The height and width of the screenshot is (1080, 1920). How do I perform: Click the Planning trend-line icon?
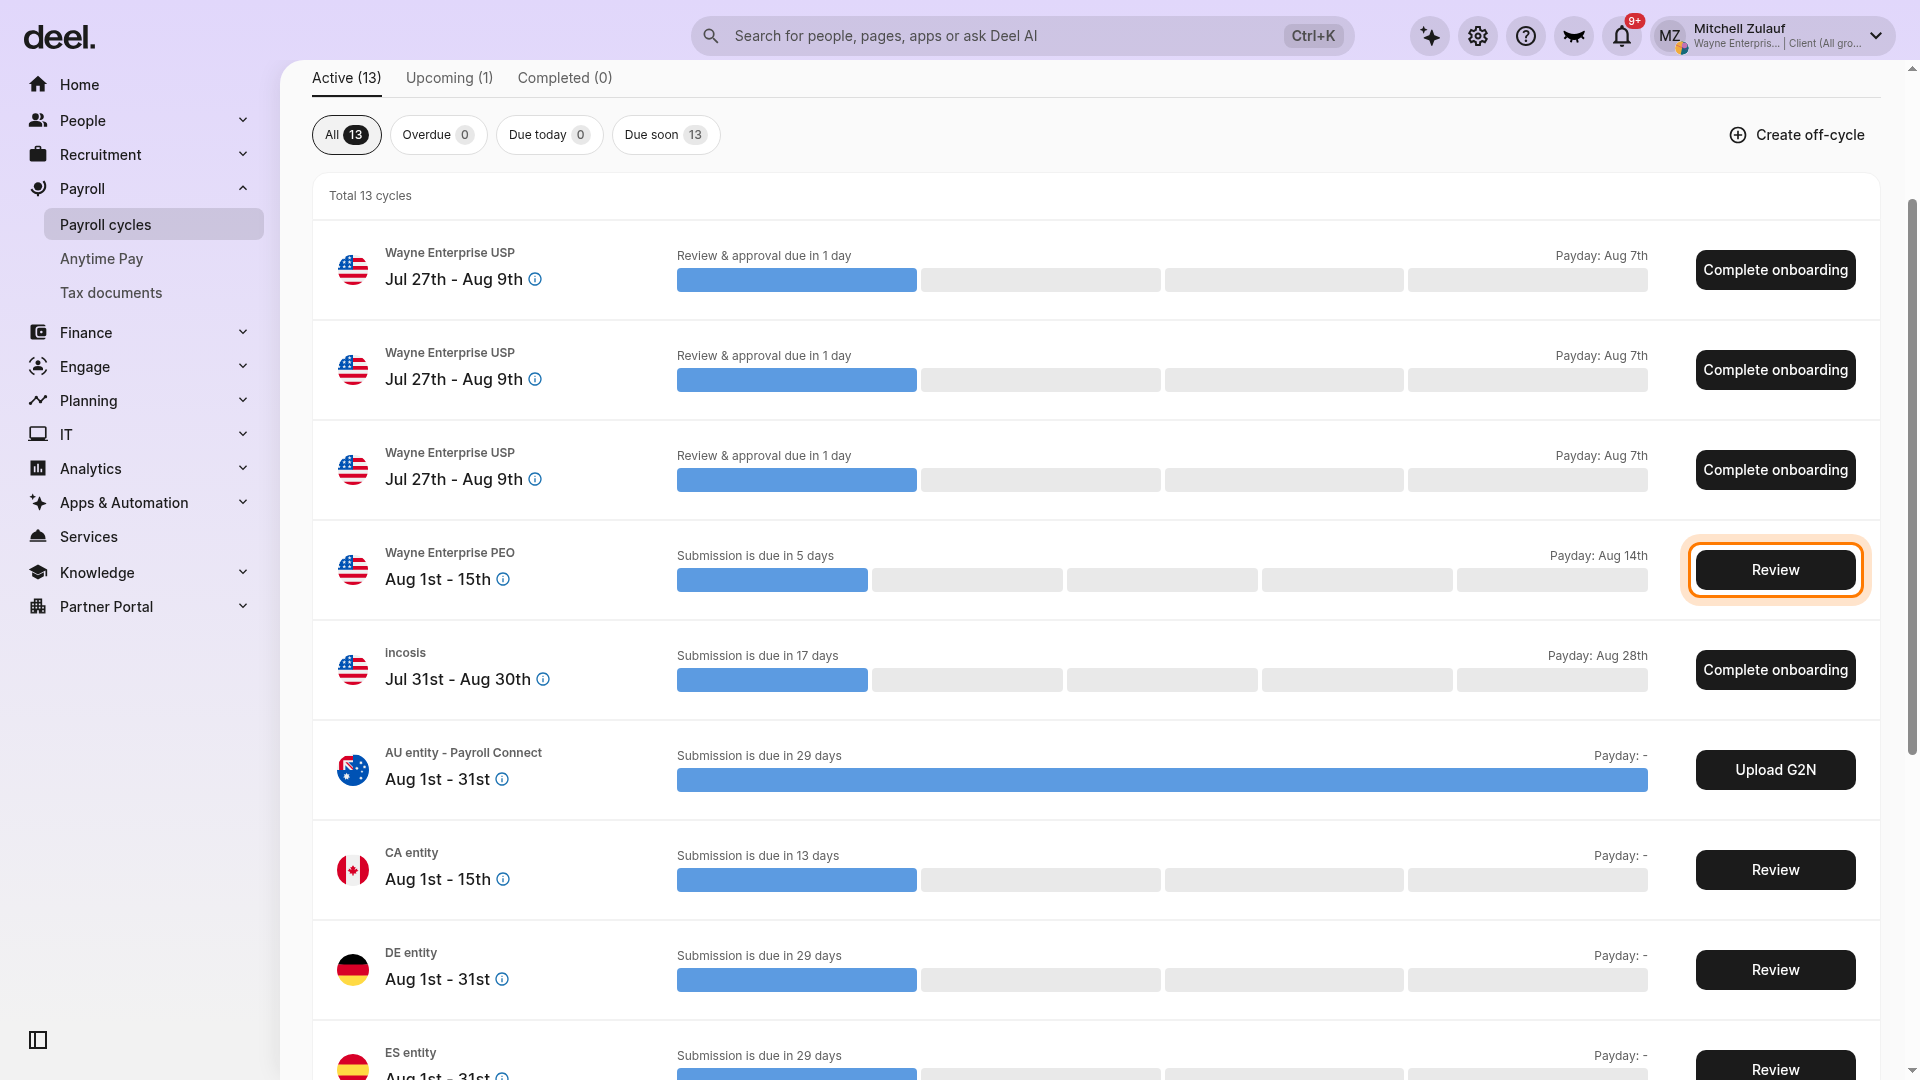pyautogui.click(x=38, y=401)
